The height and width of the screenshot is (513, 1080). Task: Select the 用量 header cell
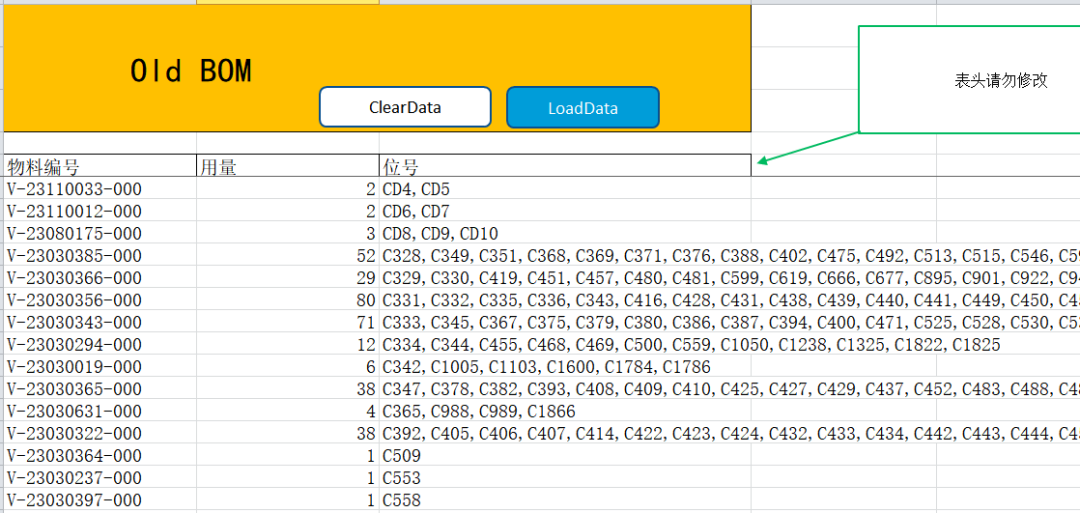click(x=288, y=166)
